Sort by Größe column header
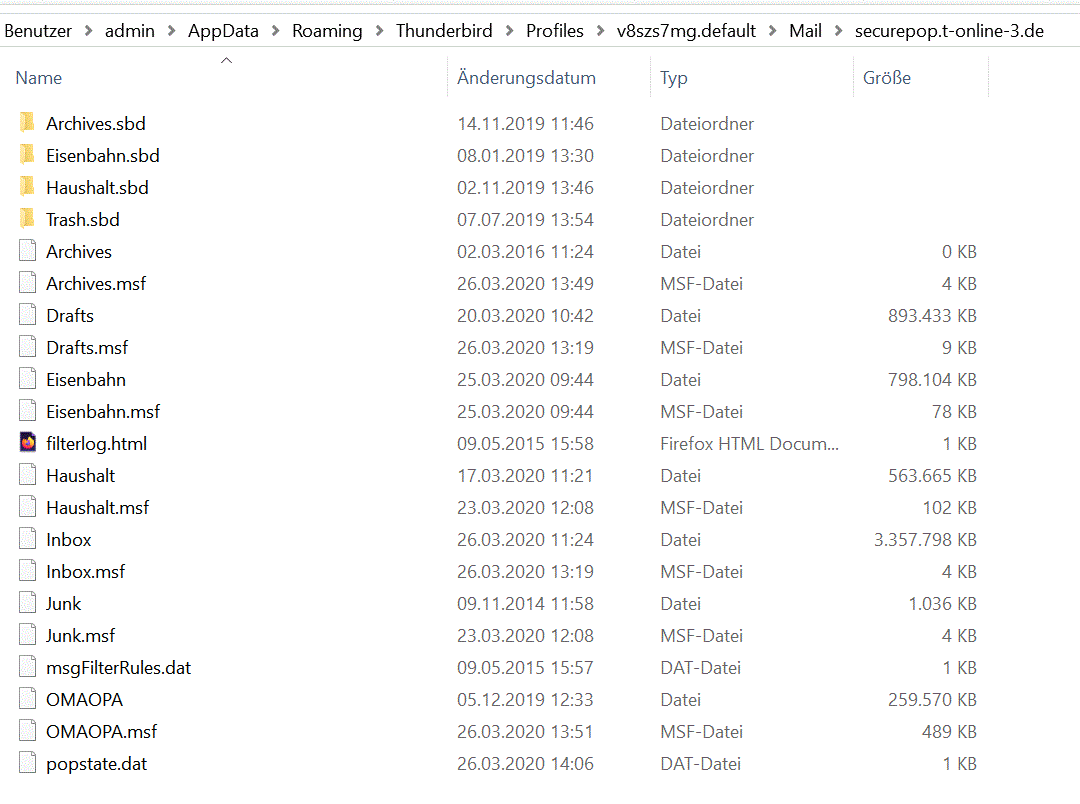 [887, 78]
